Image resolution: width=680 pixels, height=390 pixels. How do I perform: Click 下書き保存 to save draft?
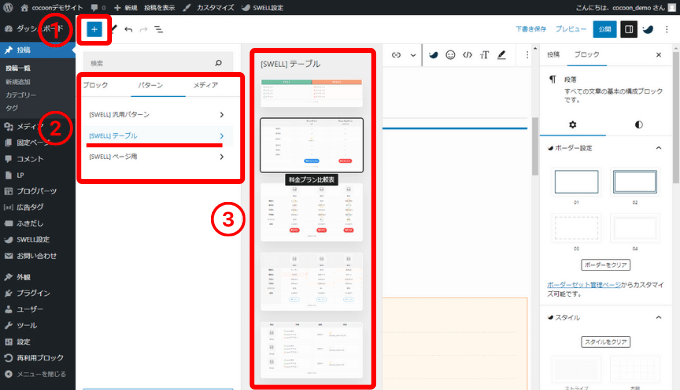(x=531, y=29)
